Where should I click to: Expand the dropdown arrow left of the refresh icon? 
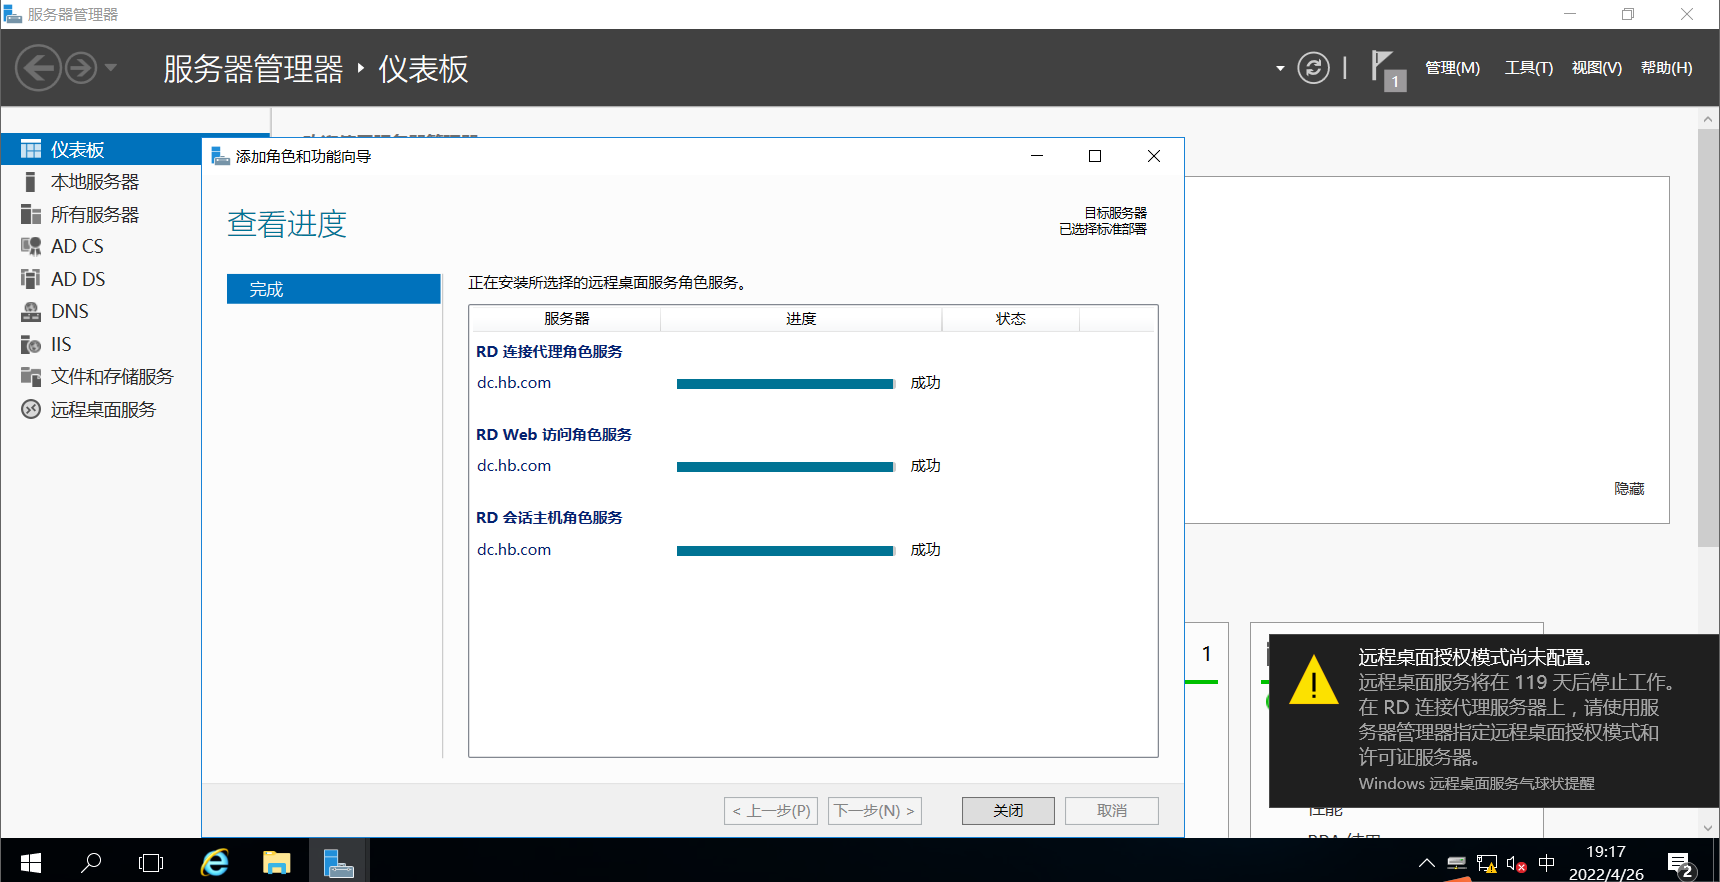point(1280,69)
